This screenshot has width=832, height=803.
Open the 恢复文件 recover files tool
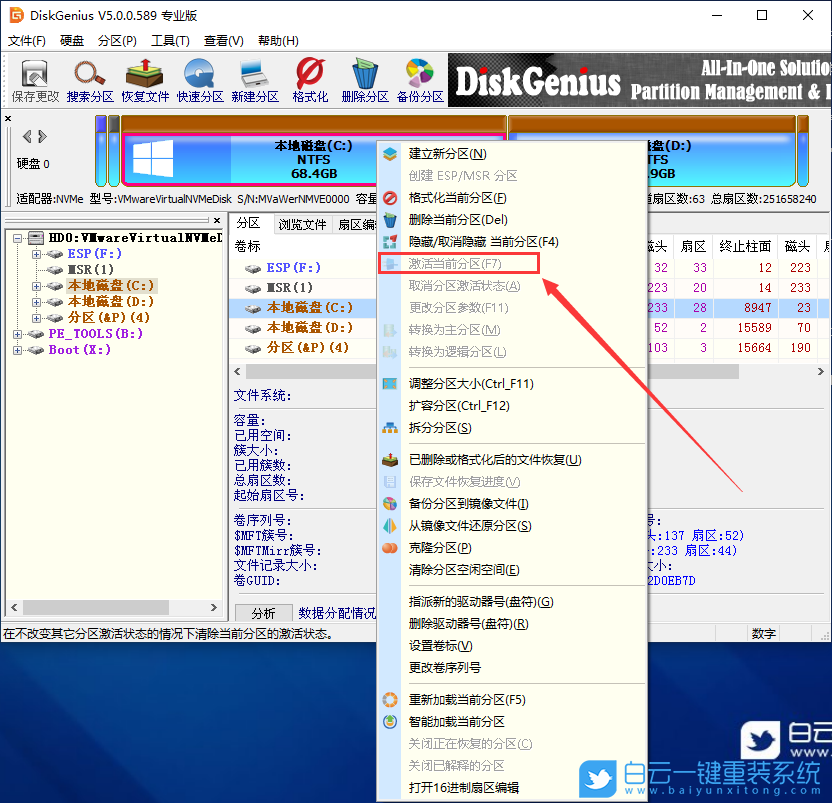(x=145, y=80)
